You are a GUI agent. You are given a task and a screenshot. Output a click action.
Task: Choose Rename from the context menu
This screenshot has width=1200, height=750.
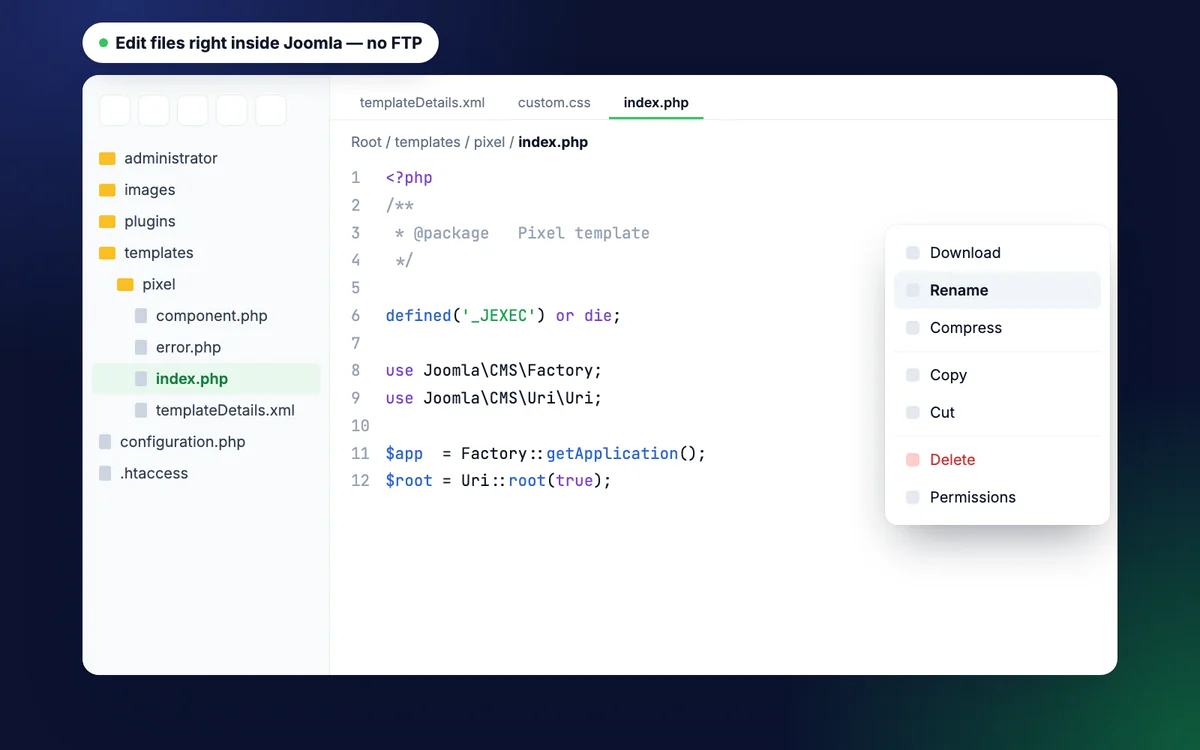[997, 290]
